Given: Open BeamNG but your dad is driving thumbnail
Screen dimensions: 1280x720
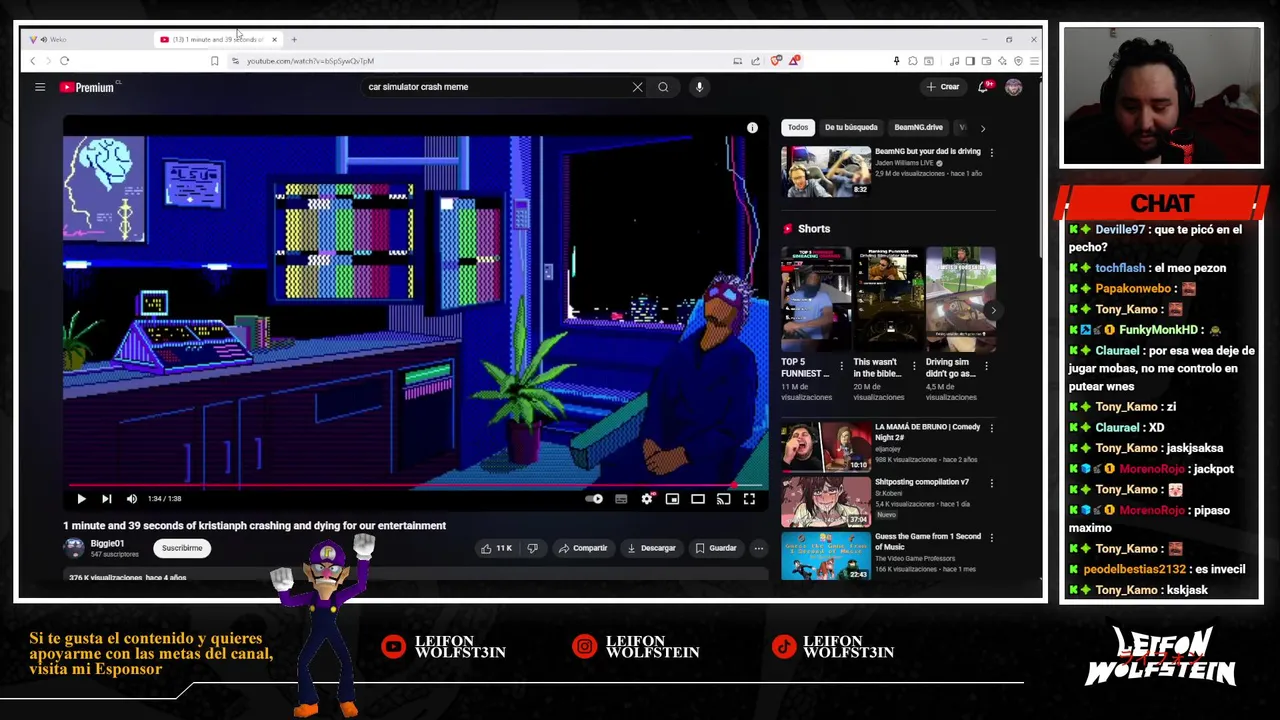Looking at the screenshot, I should [x=826, y=171].
